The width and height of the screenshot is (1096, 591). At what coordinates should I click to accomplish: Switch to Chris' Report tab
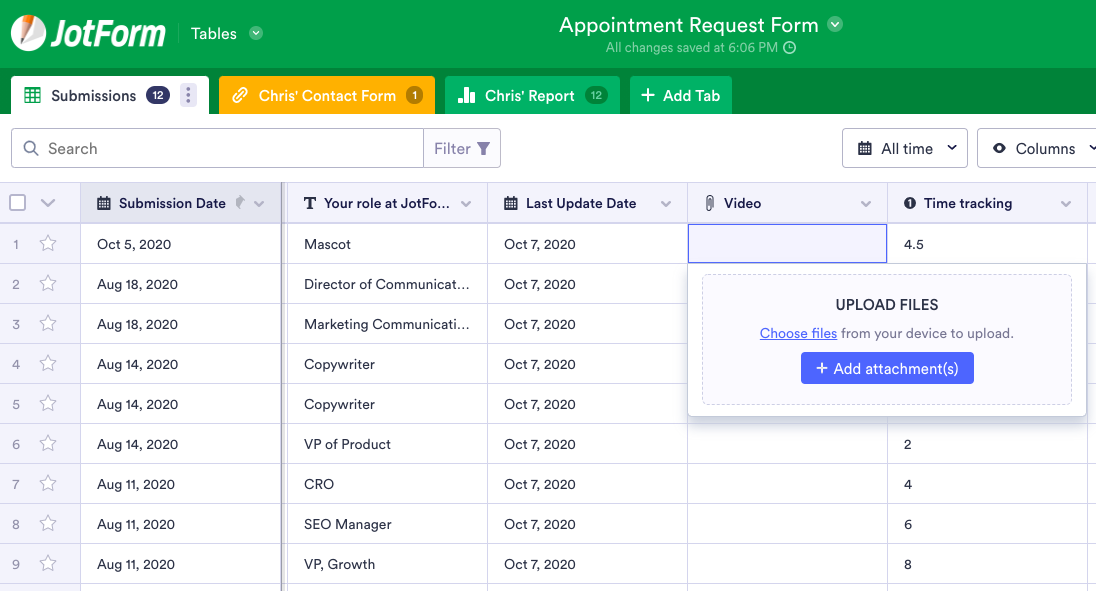[x=532, y=96]
